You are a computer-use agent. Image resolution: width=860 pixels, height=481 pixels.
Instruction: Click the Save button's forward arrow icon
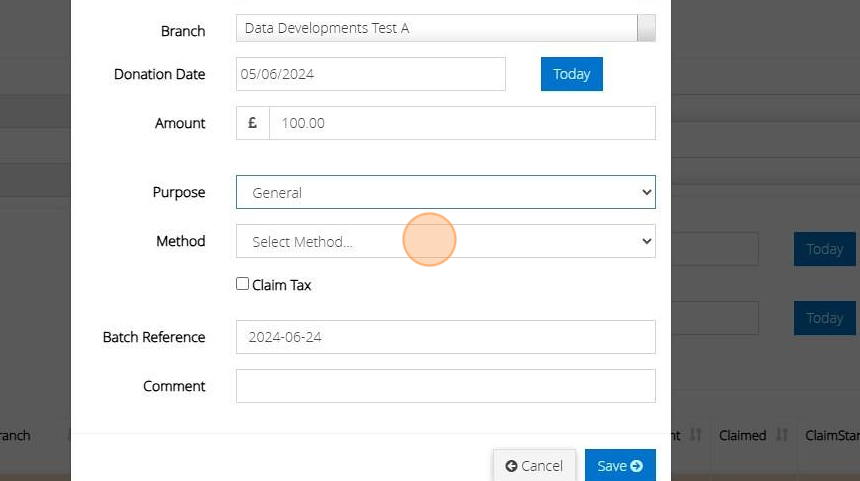637,466
